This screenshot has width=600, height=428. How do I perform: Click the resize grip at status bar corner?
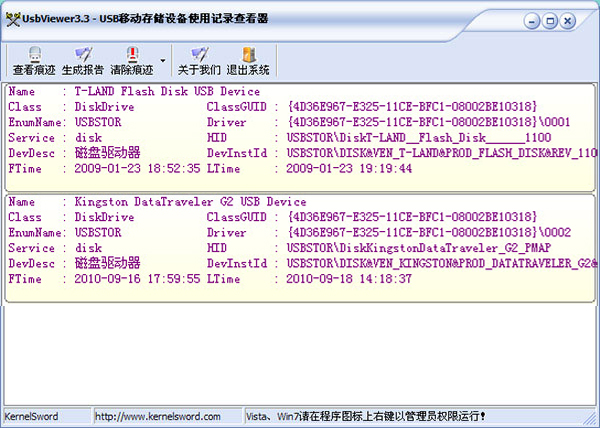(591, 419)
